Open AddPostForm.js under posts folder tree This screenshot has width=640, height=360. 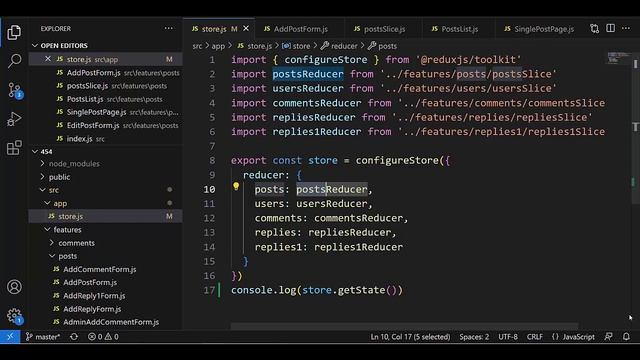(105, 282)
